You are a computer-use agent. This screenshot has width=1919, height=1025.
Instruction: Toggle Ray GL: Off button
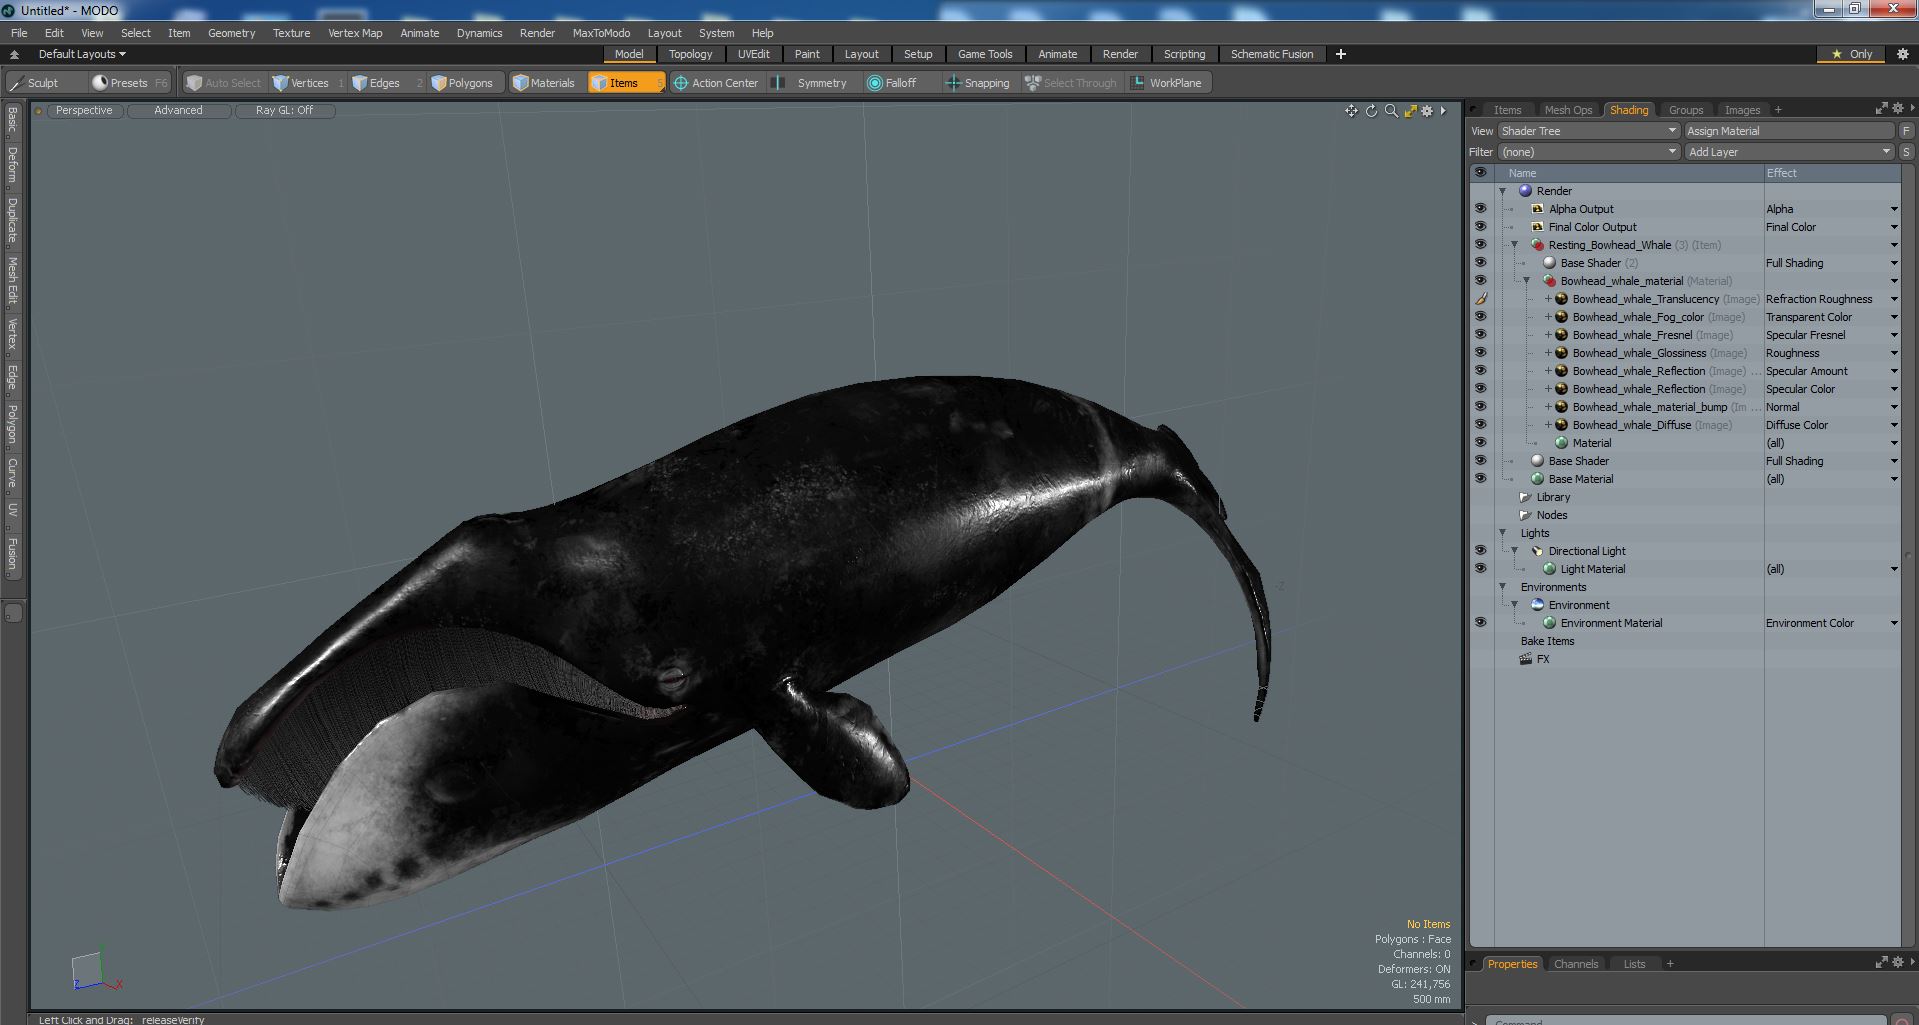coord(284,111)
